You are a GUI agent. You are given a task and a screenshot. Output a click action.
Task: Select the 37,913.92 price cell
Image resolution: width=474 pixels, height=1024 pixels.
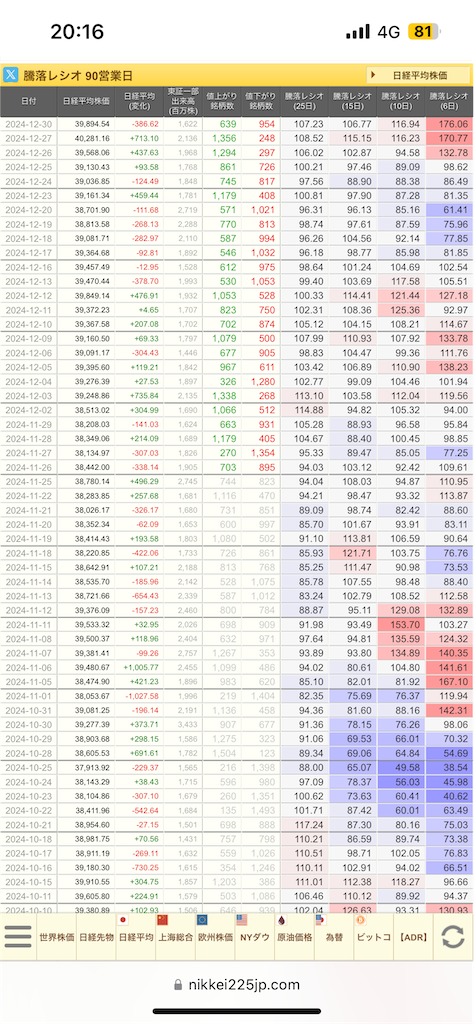tap(86, 769)
